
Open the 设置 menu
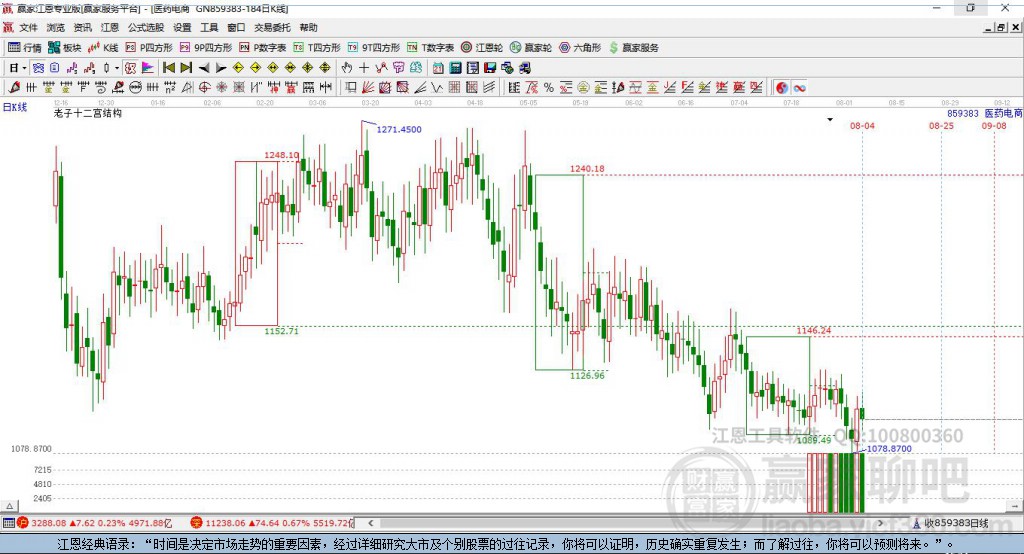[182, 27]
